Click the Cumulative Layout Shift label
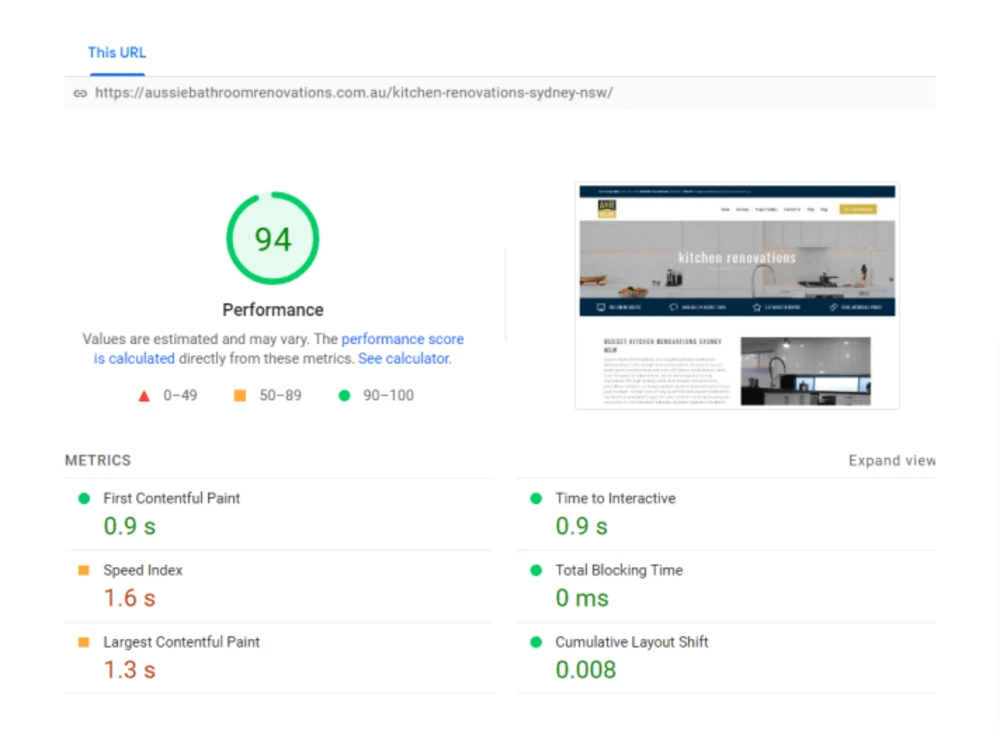The image size is (1000, 750). coord(632,642)
